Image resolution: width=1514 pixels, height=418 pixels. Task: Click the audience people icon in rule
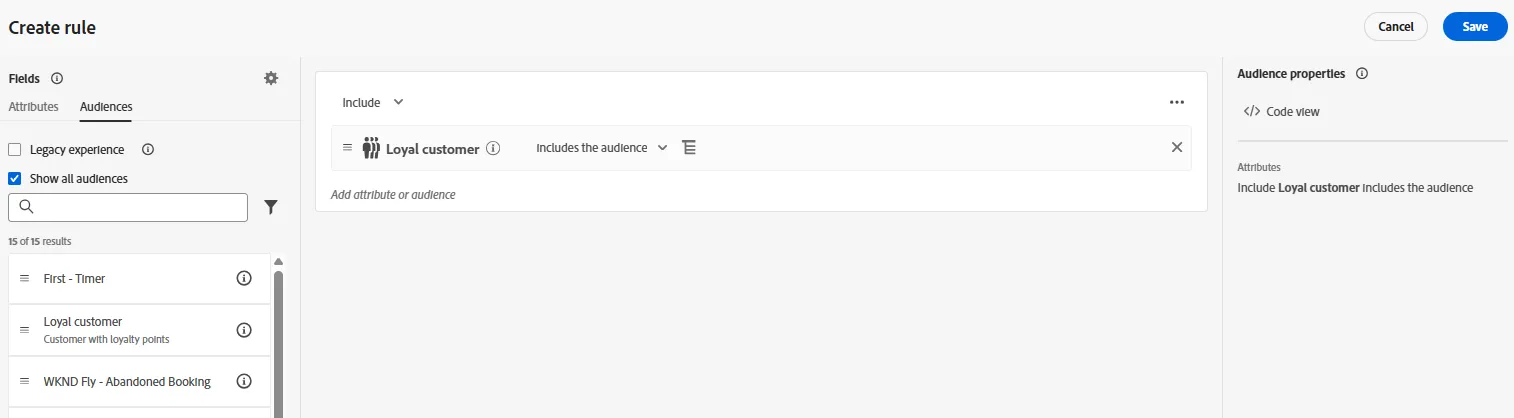point(371,148)
